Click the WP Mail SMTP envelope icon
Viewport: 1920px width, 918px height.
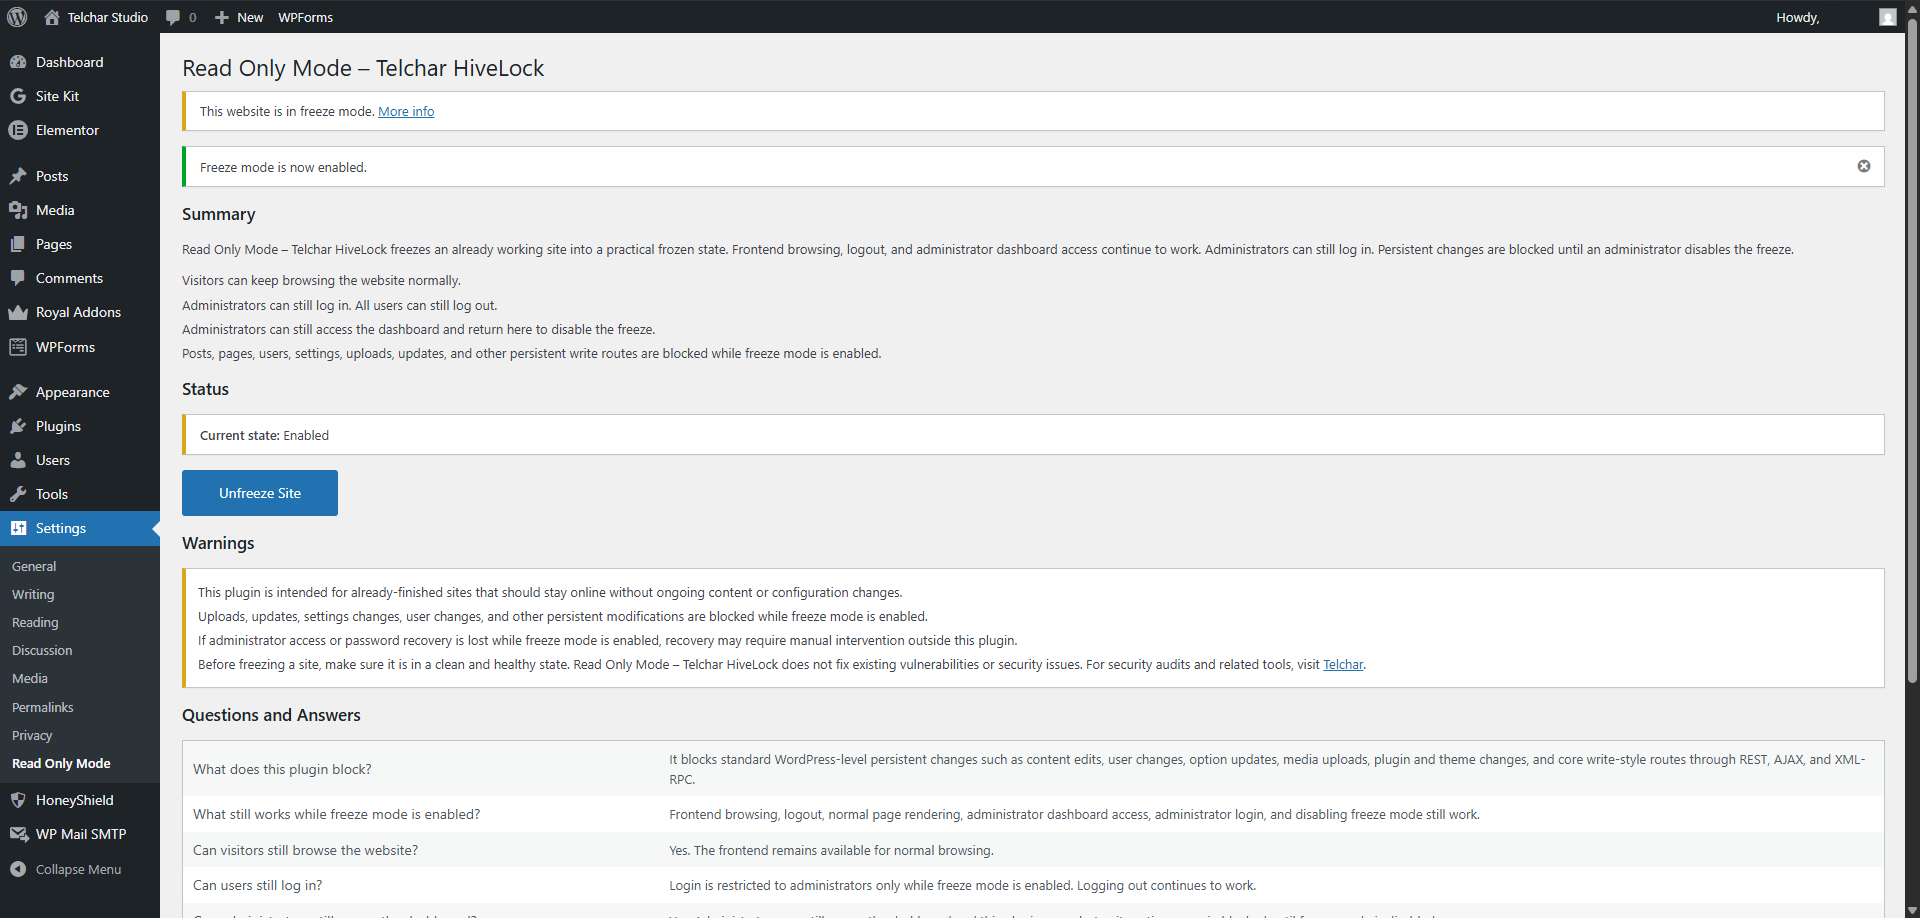tap(18, 834)
